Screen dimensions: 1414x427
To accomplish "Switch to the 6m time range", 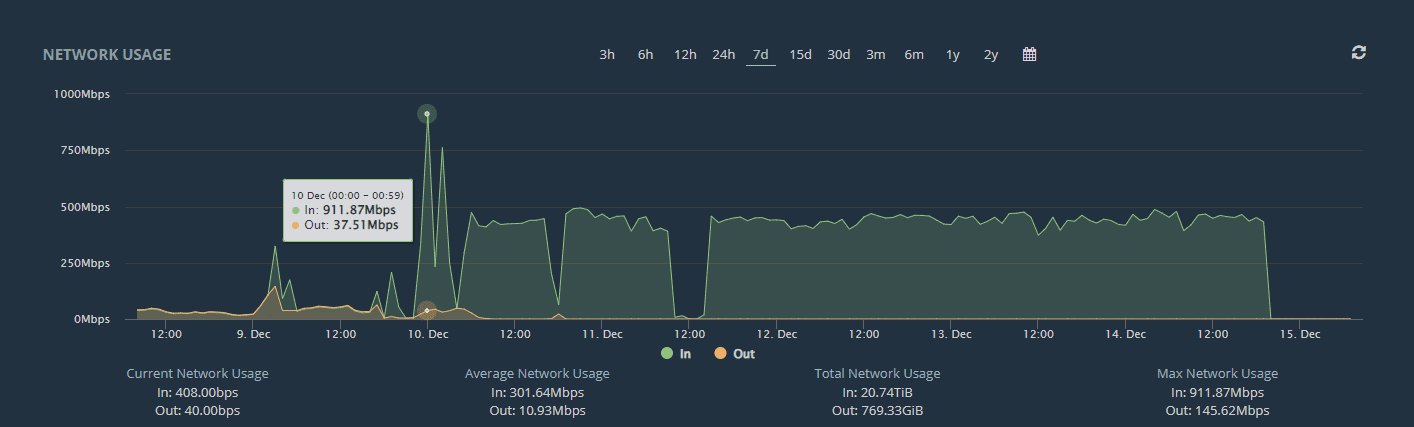I will click(914, 55).
